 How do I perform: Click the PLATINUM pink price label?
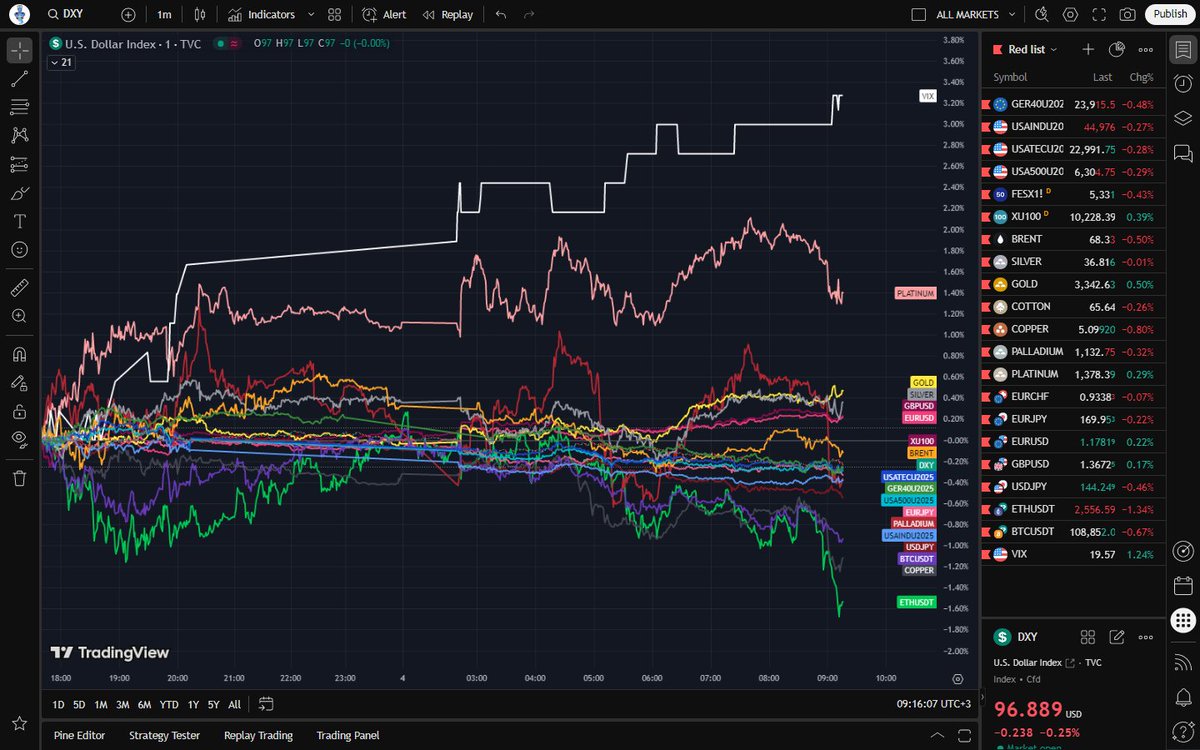(x=915, y=294)
